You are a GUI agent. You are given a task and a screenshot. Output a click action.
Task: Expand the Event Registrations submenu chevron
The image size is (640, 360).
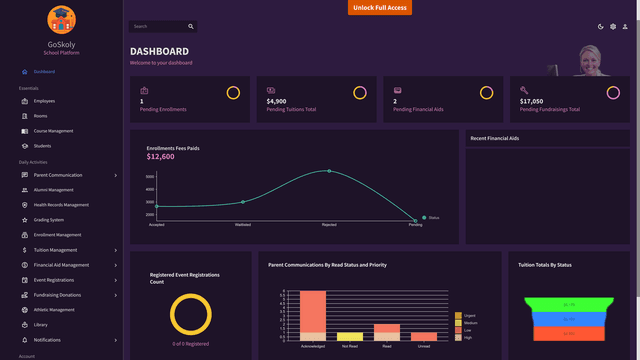tap(116, 280)
